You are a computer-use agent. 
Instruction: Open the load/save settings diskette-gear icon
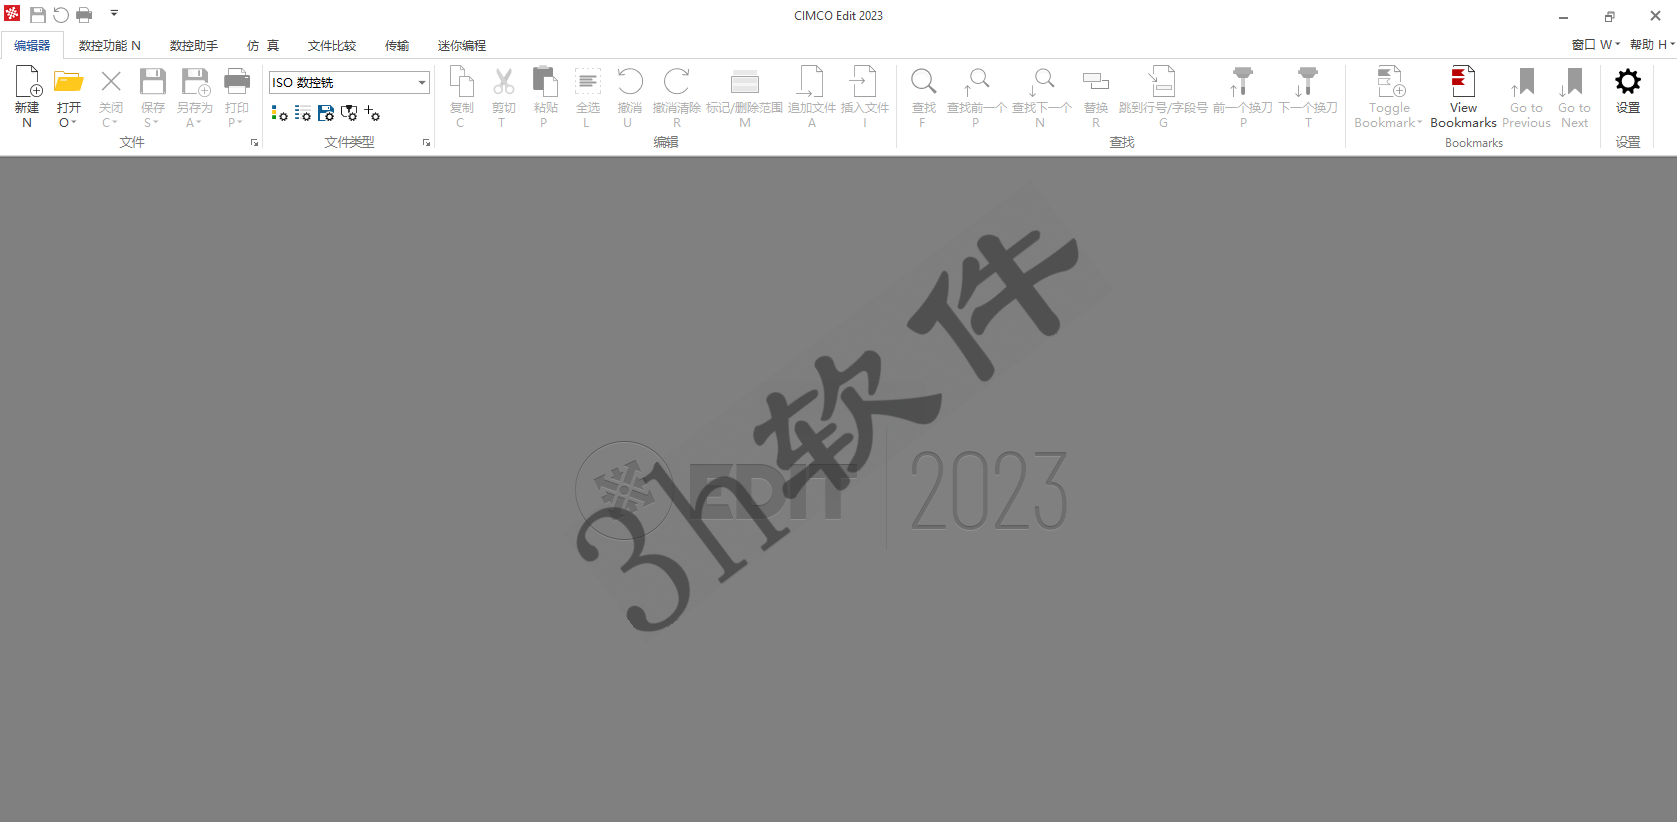(326, 114)
